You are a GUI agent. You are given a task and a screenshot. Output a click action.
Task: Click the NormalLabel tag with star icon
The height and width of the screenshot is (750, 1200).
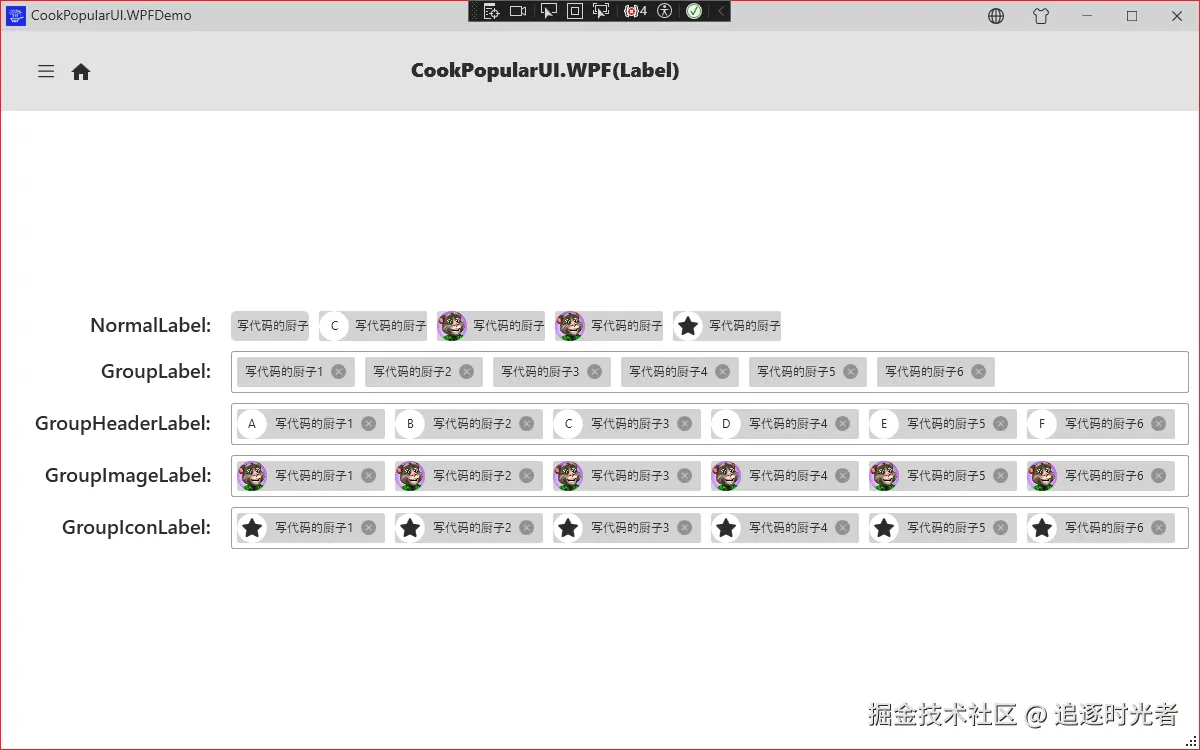(x=727, y=326)
